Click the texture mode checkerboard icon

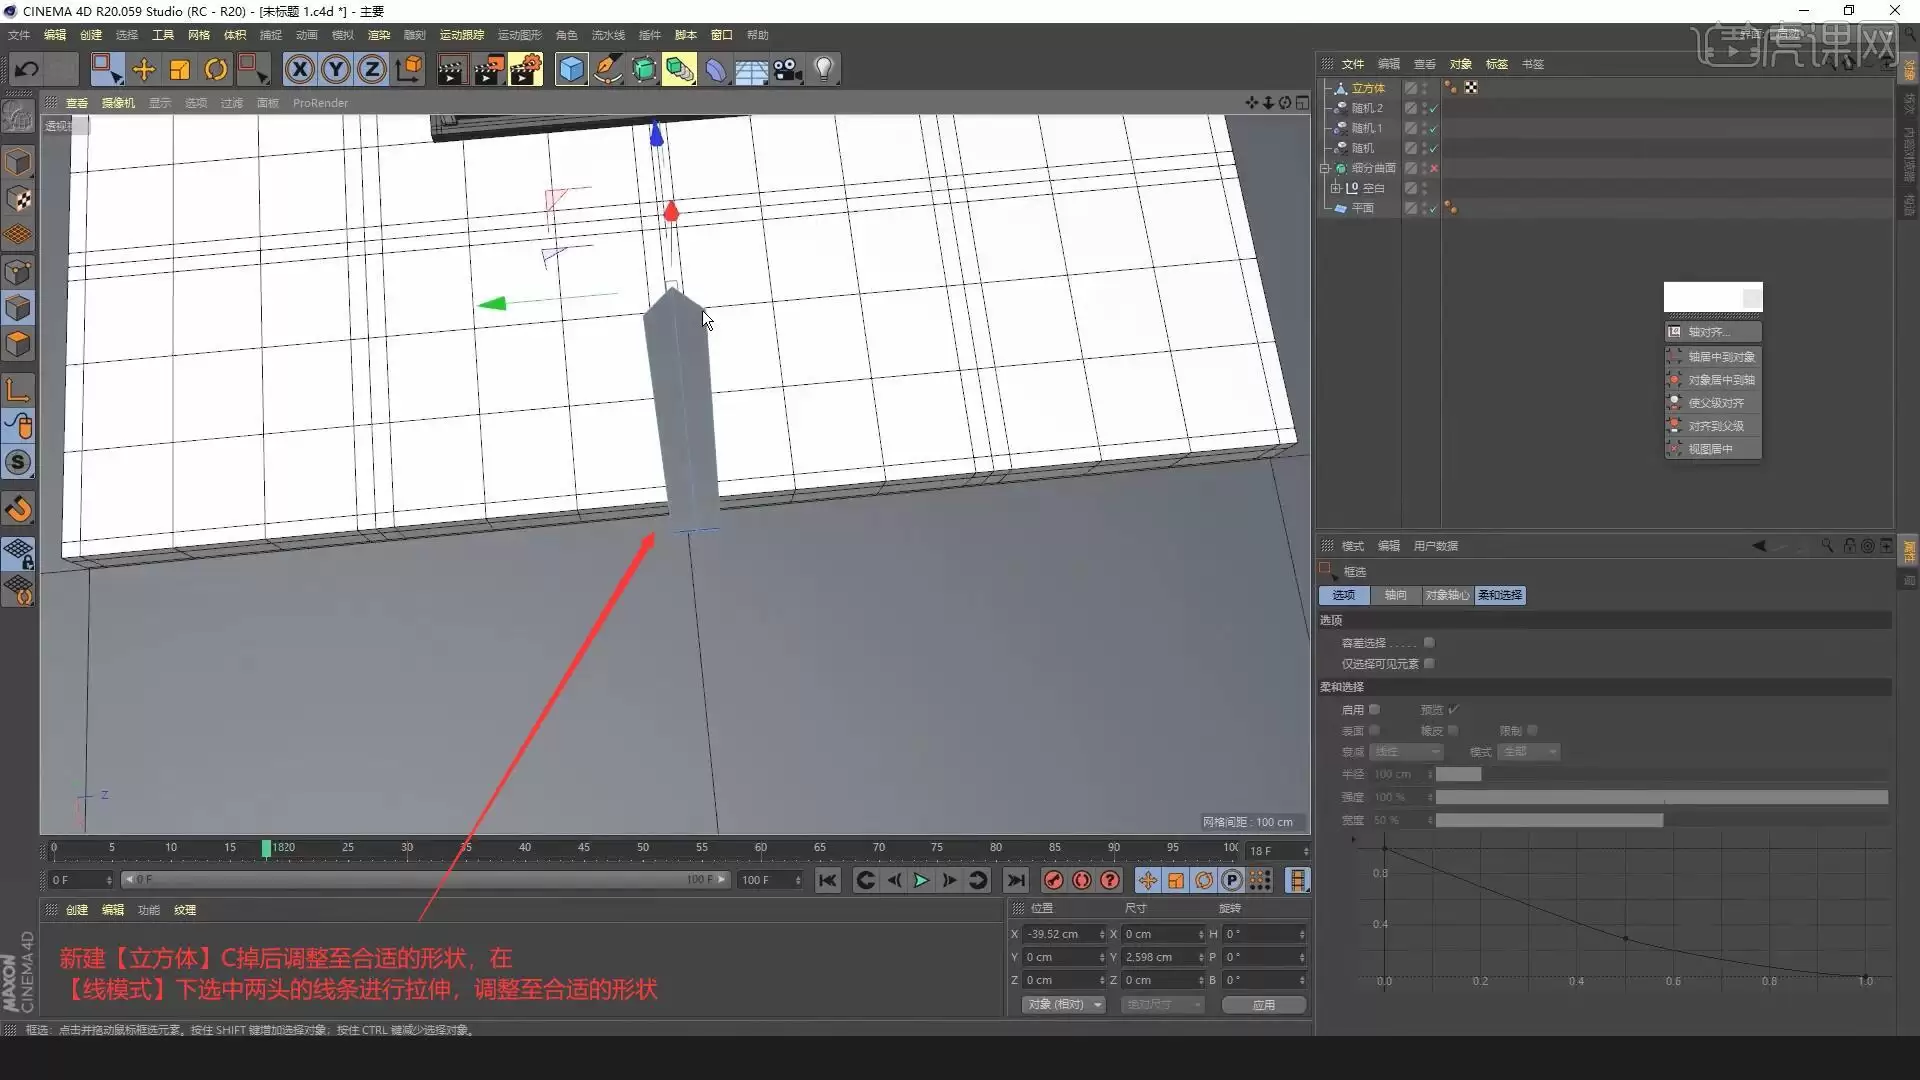click(x=18, y=199)
